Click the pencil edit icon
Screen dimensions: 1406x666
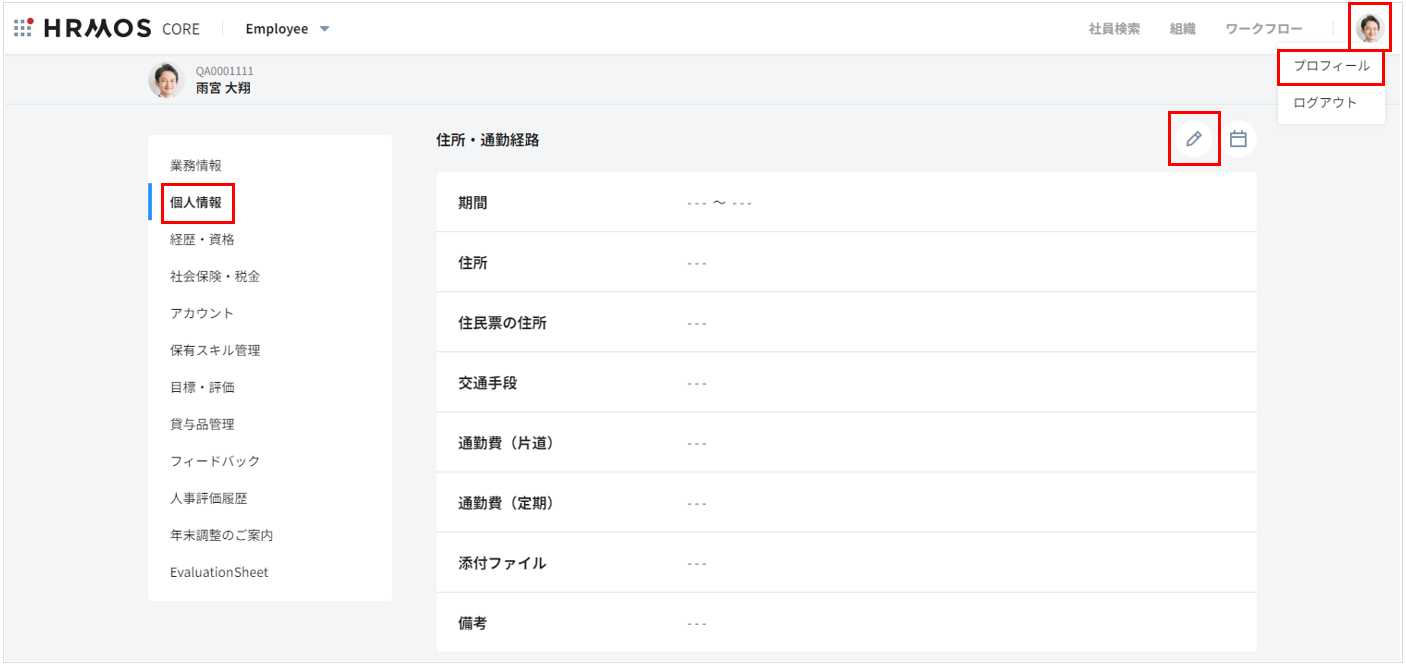tap(1193, 139)
